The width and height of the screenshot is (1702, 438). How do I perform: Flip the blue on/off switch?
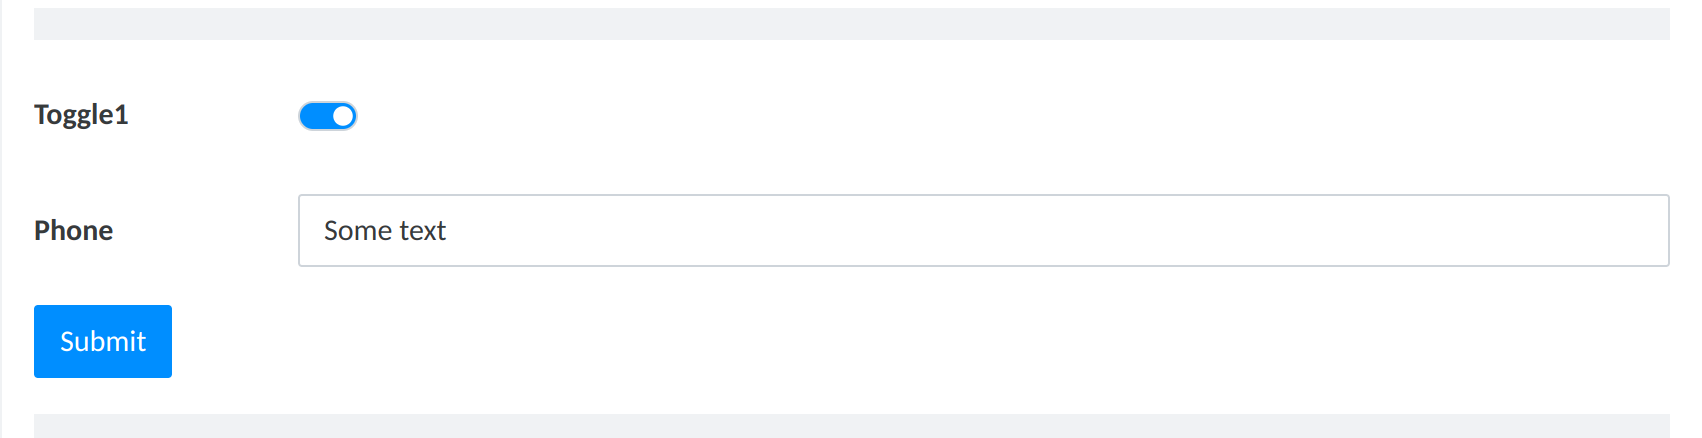[x=328, y=116]
